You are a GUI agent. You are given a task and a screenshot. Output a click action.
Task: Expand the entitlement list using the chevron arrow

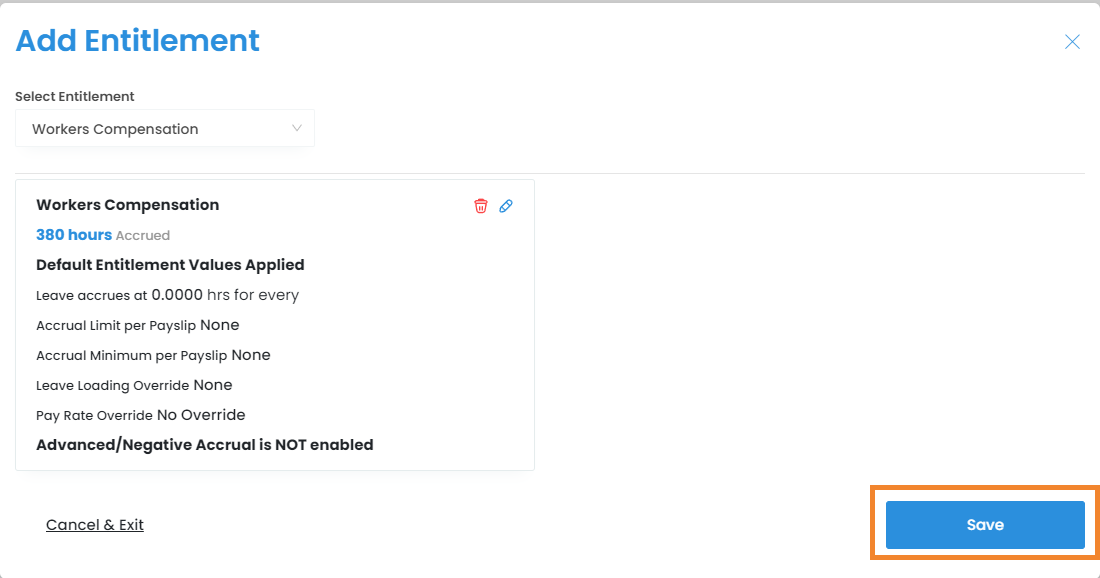click(x=297, y=128)
